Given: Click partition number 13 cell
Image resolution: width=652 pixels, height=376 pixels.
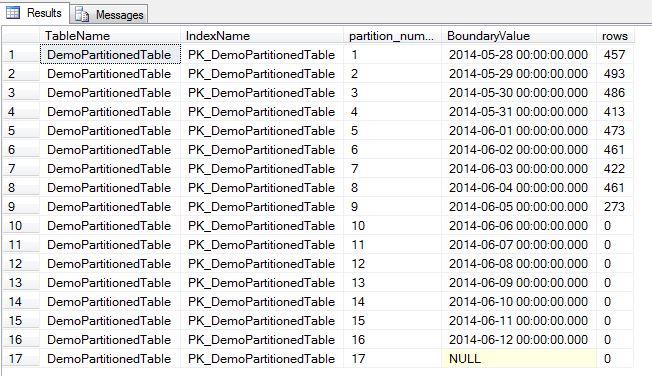Looking at the screenshot, I should coord(393,282).
